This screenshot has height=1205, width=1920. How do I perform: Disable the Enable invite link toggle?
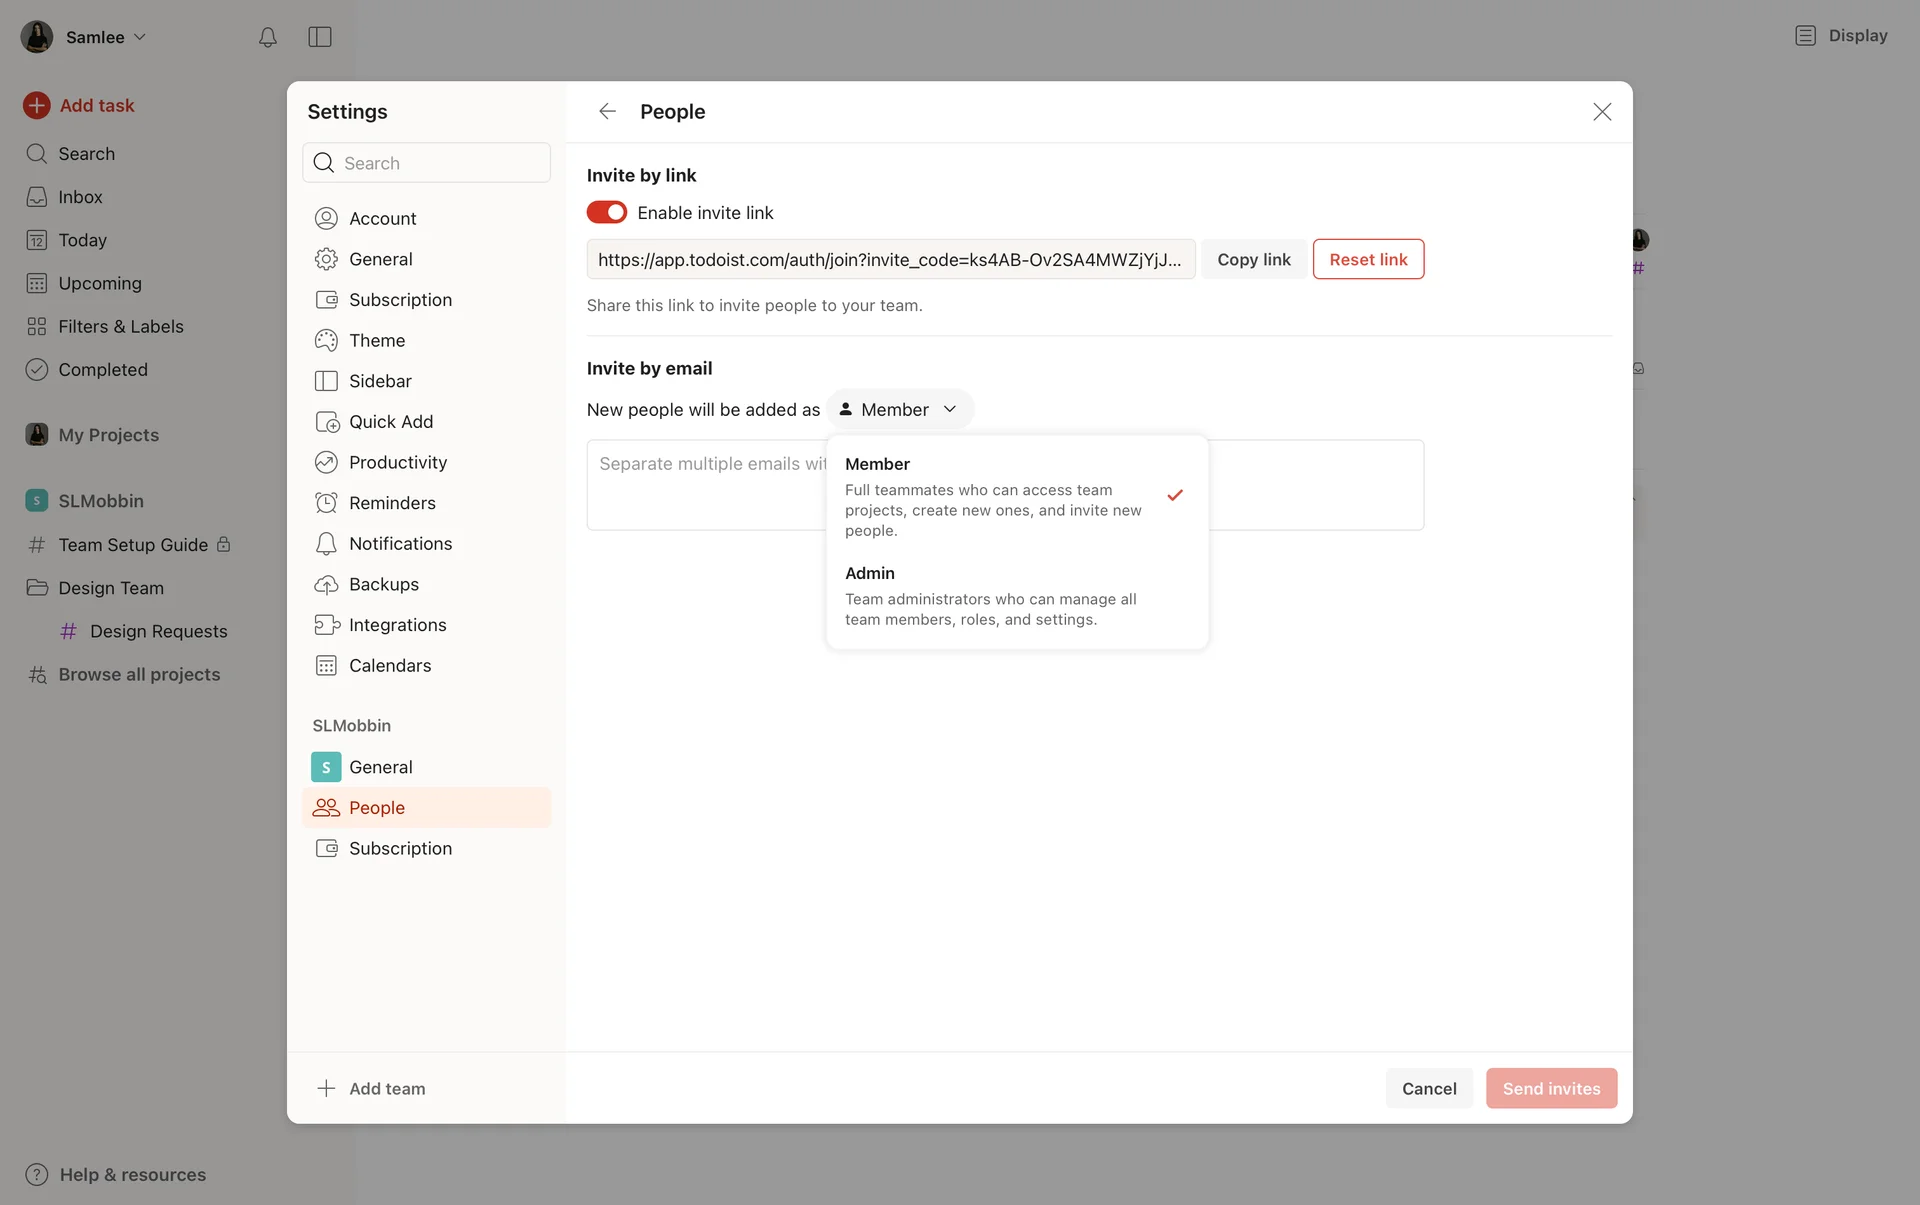pos(607,212)
